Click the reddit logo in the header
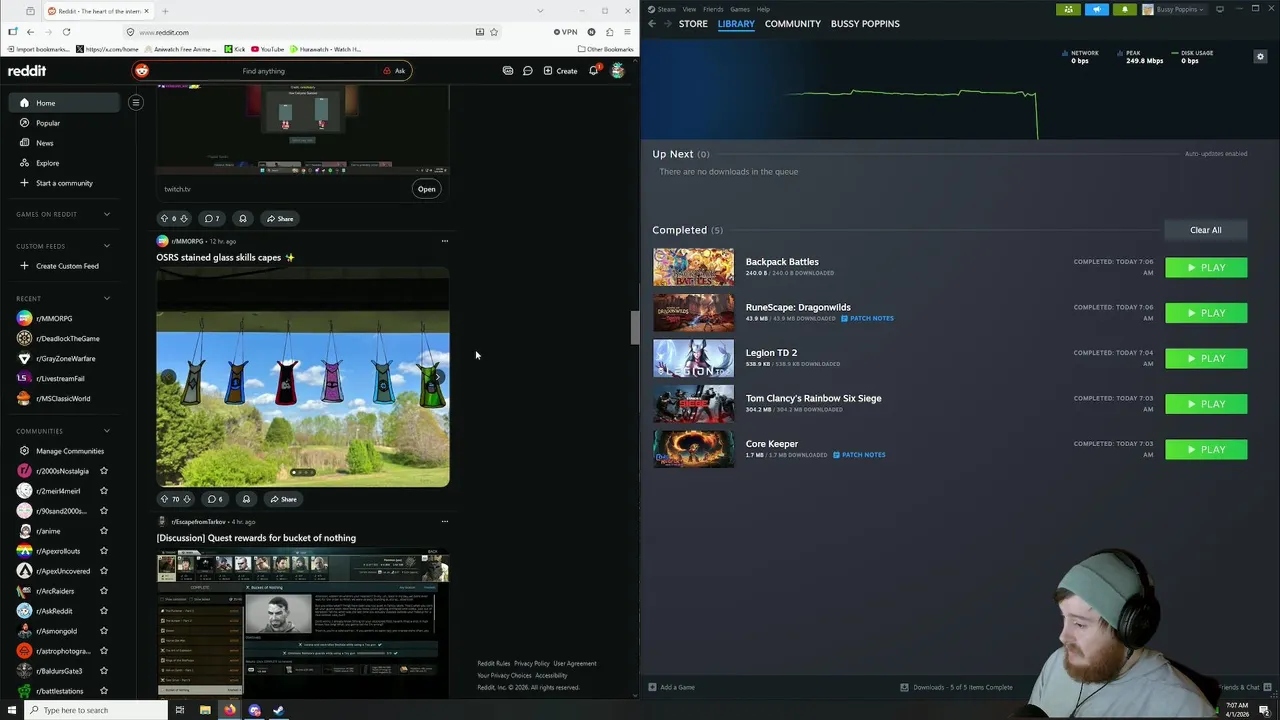Viewport: 1280px width, 720px height. tap(27, 71)
